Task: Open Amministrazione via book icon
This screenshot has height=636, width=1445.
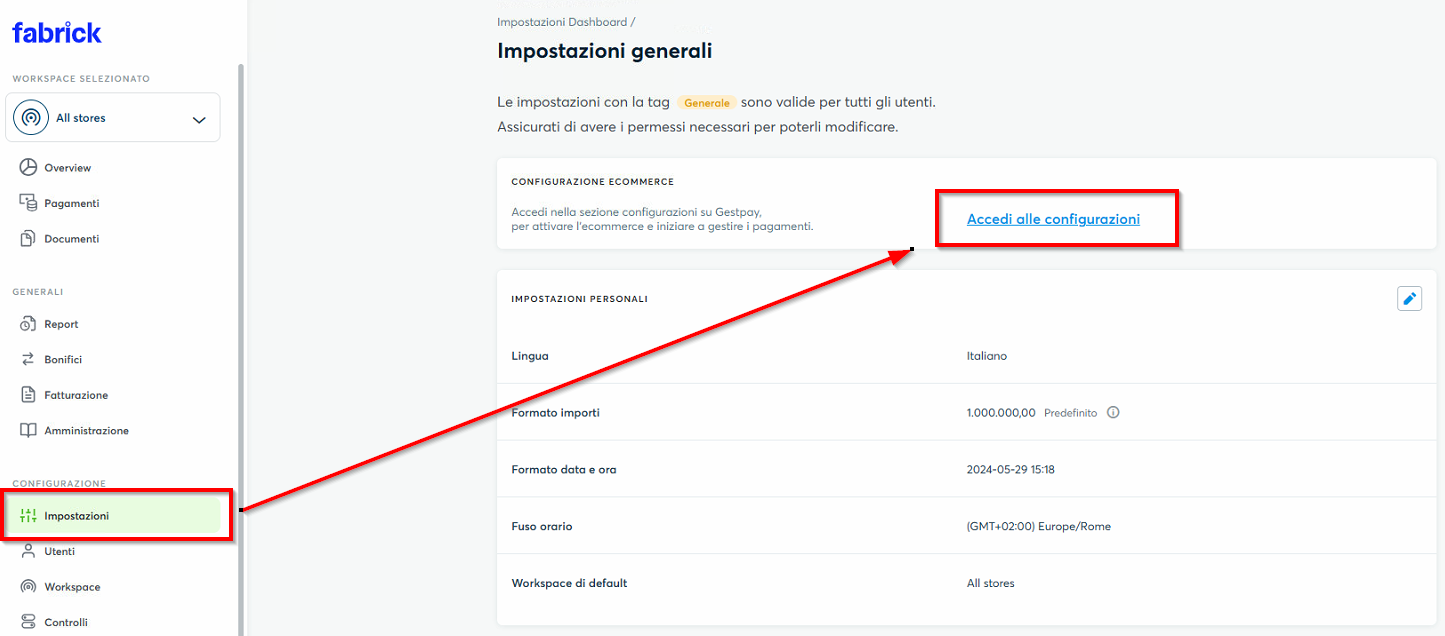Action: click(x=28, y=430)
